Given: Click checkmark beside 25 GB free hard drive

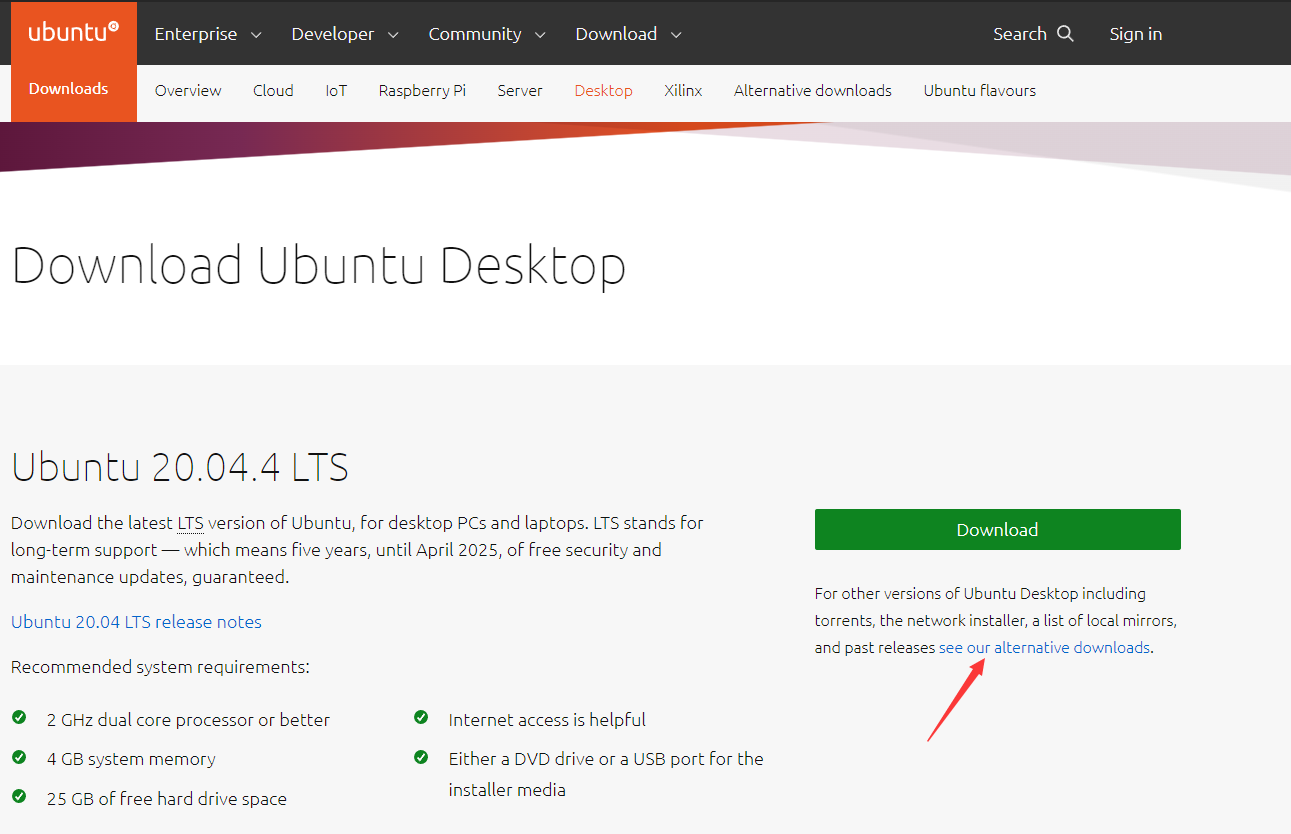Looking at the screenshot, I should 19,797.
